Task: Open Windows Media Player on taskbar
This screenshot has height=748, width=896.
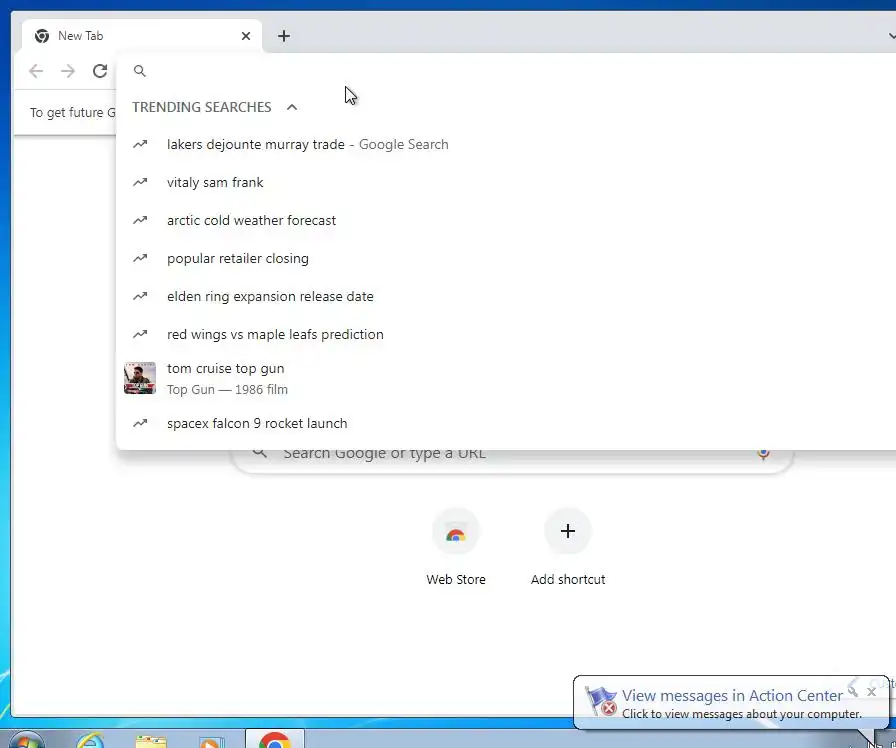Action: [x=211, y=742]
